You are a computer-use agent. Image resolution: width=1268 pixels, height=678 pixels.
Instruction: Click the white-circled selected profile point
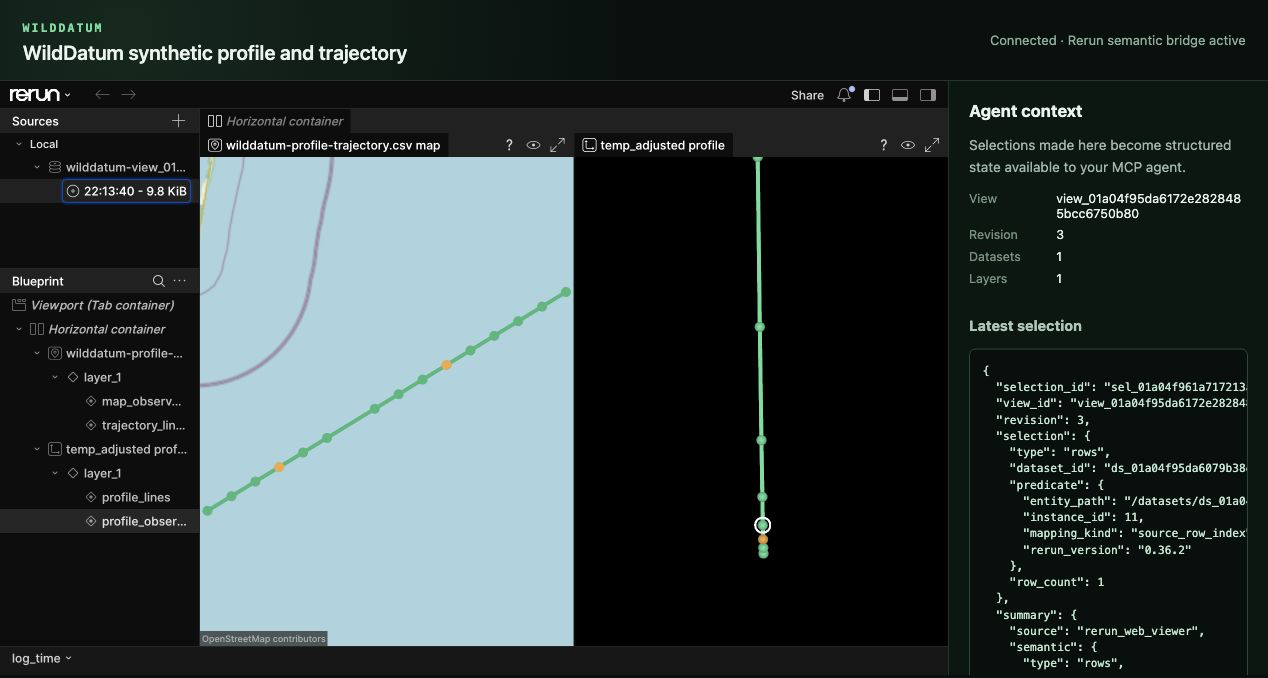763,525
